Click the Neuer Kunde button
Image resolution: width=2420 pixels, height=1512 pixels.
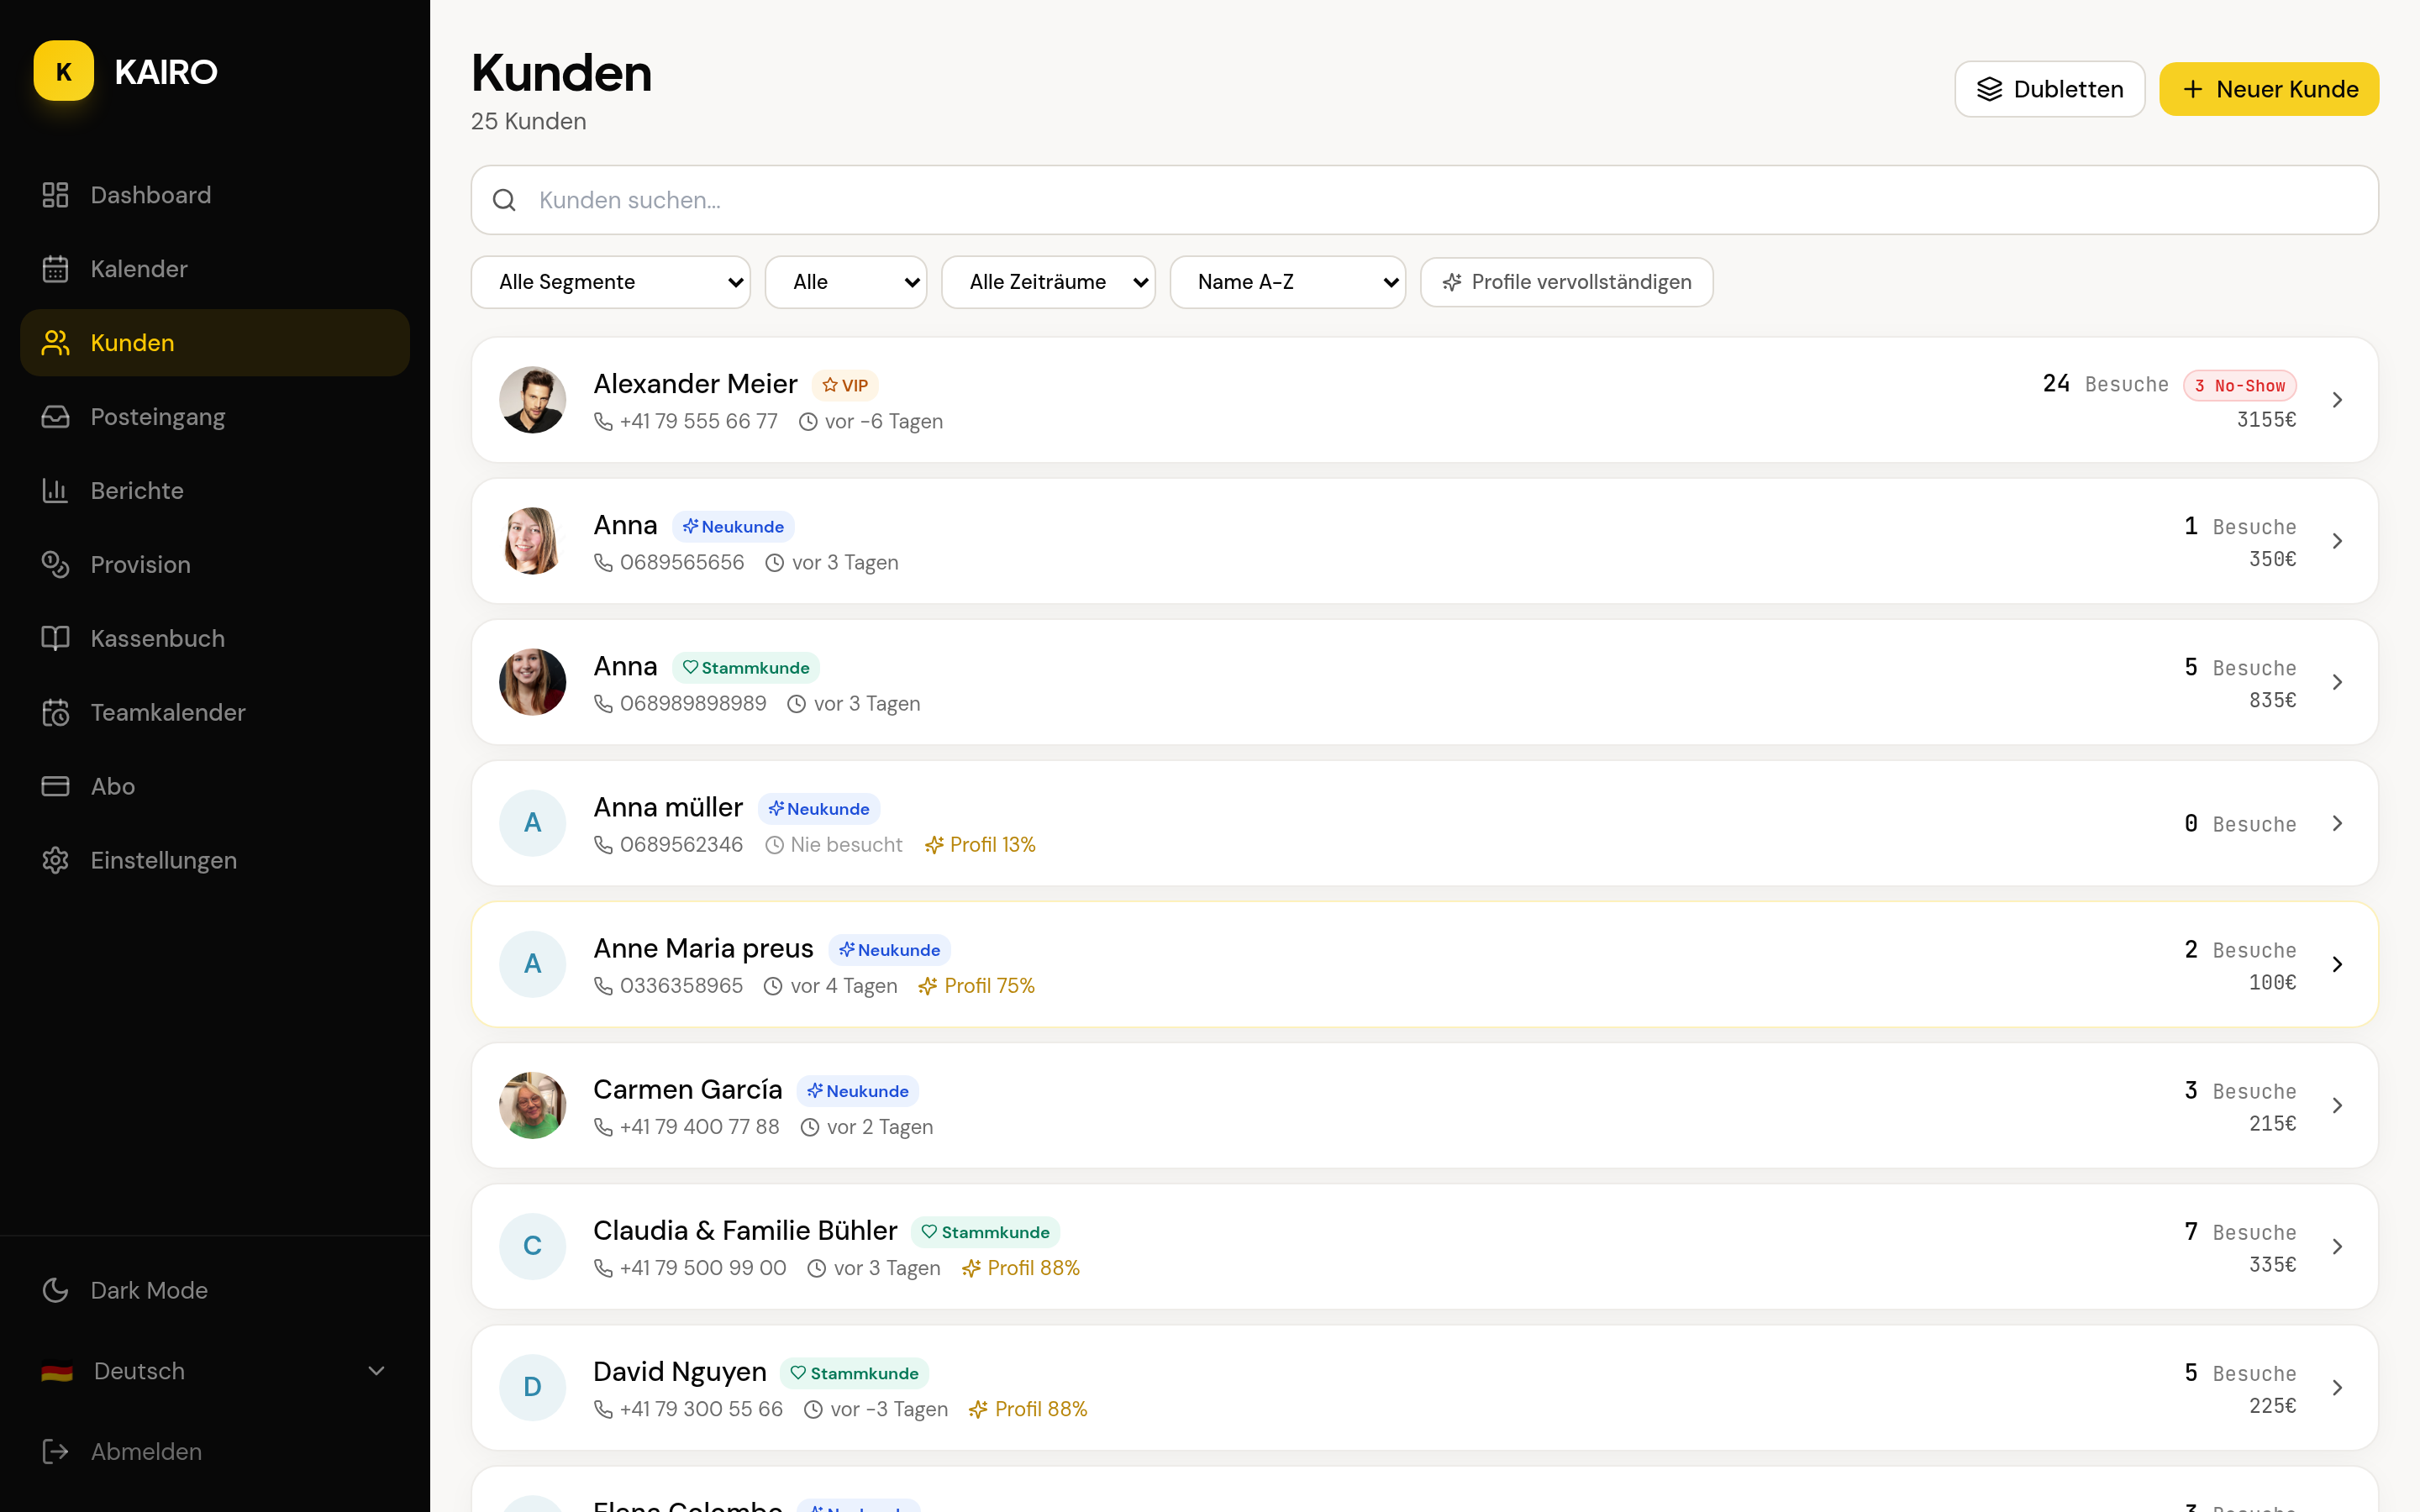(2269, 89)
